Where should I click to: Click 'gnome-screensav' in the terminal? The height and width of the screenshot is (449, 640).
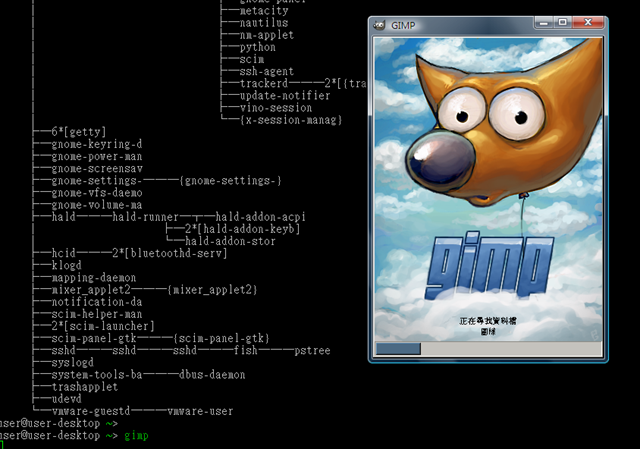point(97,168)
